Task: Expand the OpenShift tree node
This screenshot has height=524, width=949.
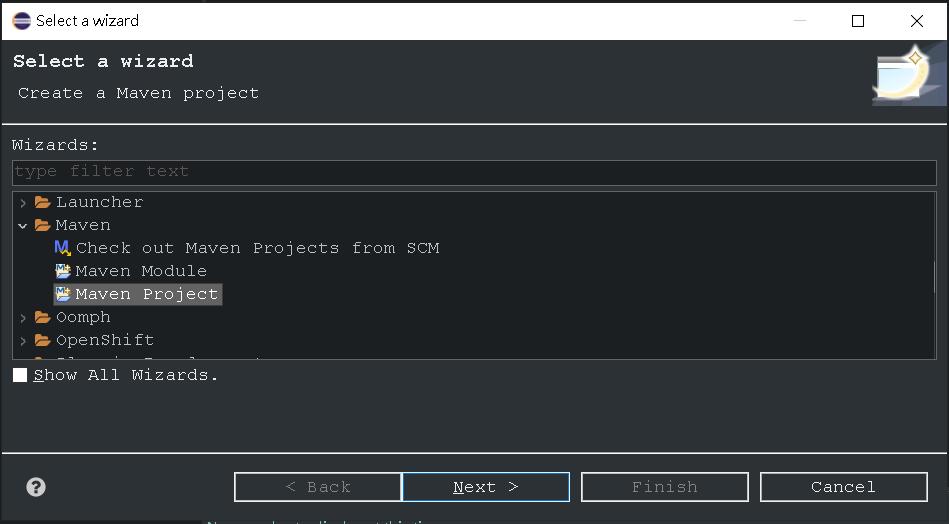Action: [23, 341]
